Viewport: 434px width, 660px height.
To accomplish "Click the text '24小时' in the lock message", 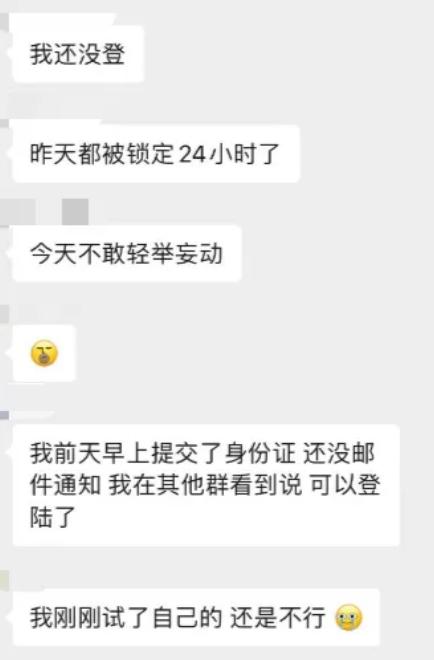I will click(217, 154).
